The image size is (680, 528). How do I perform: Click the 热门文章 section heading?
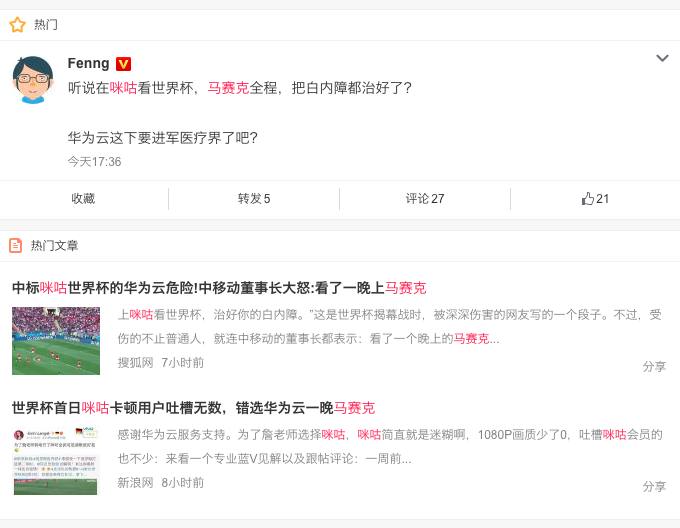54,246
